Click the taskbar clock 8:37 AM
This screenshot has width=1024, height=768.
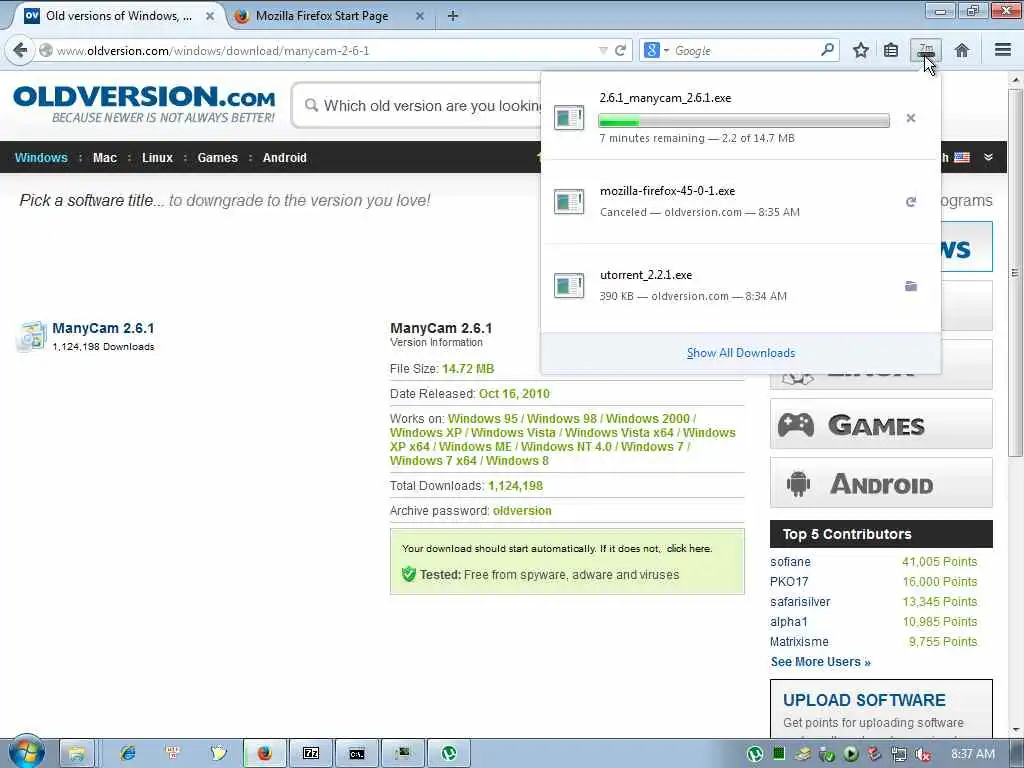click(972, 754)
